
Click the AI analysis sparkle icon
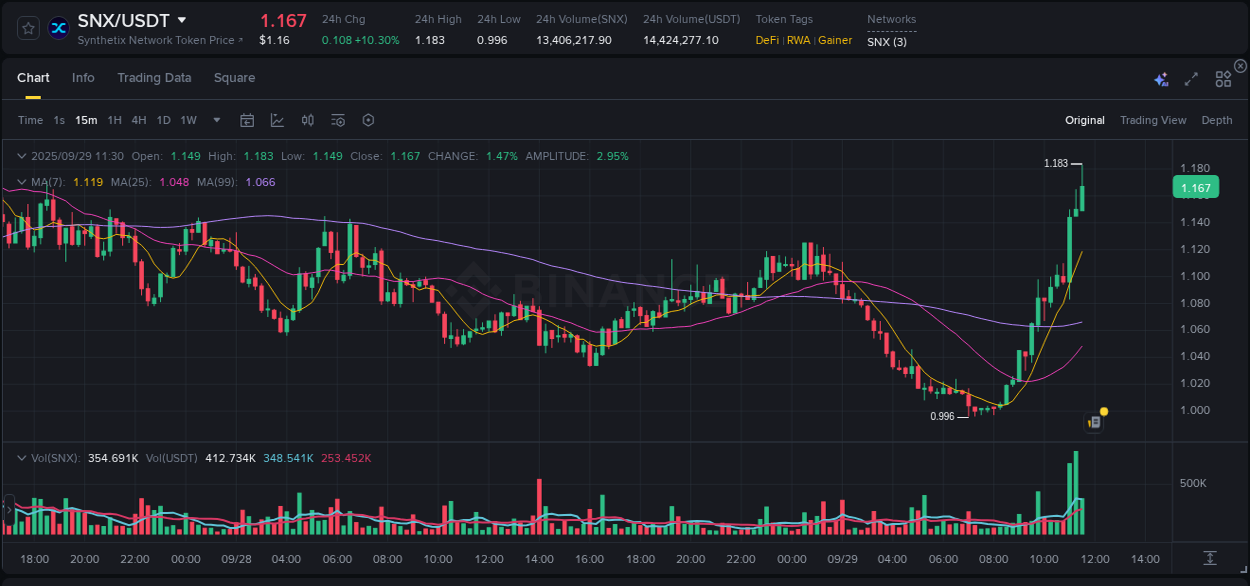[1161, 79]
